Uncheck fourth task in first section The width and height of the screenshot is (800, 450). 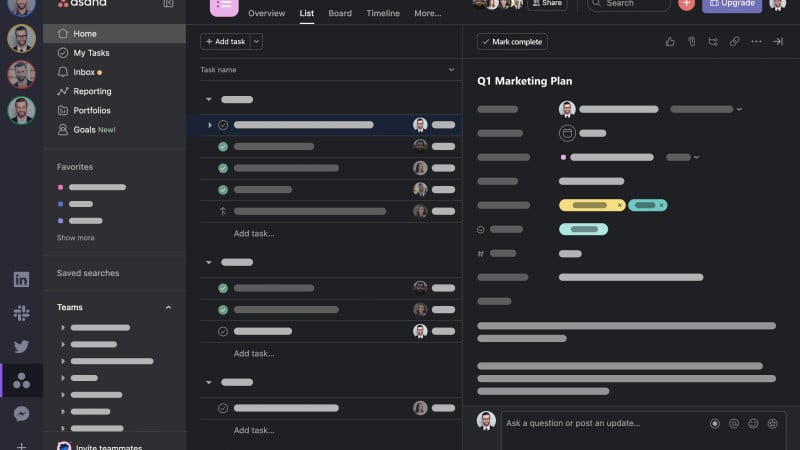223,190
